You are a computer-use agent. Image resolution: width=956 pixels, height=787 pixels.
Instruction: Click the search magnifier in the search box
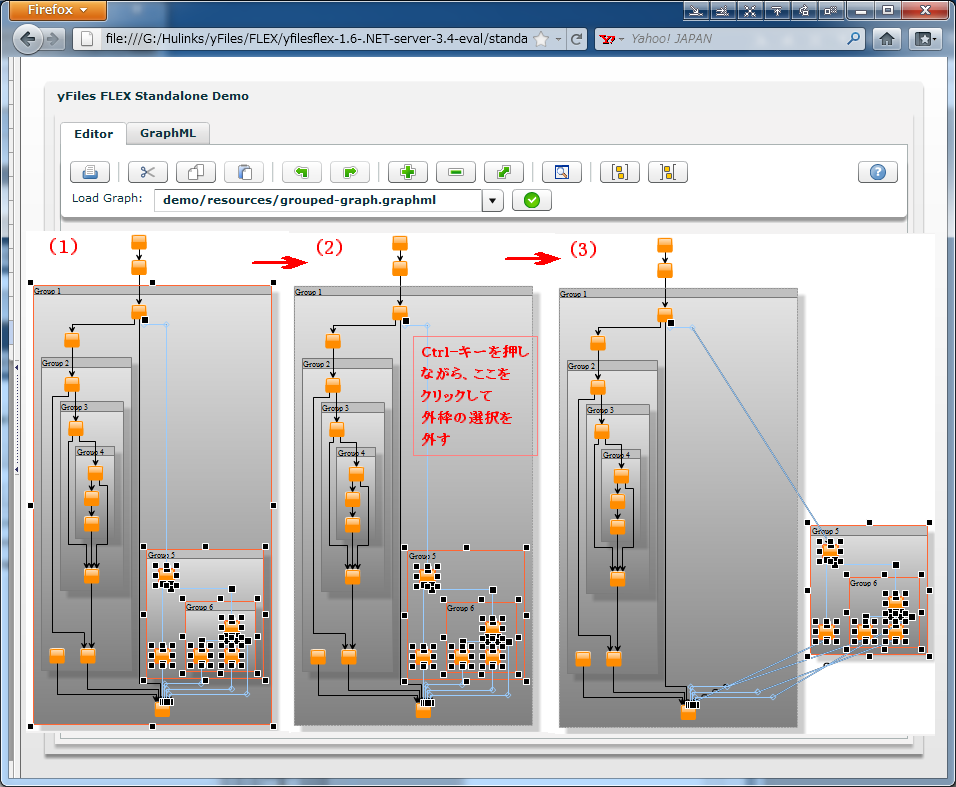pyautogui.click(x=854, y=38)
